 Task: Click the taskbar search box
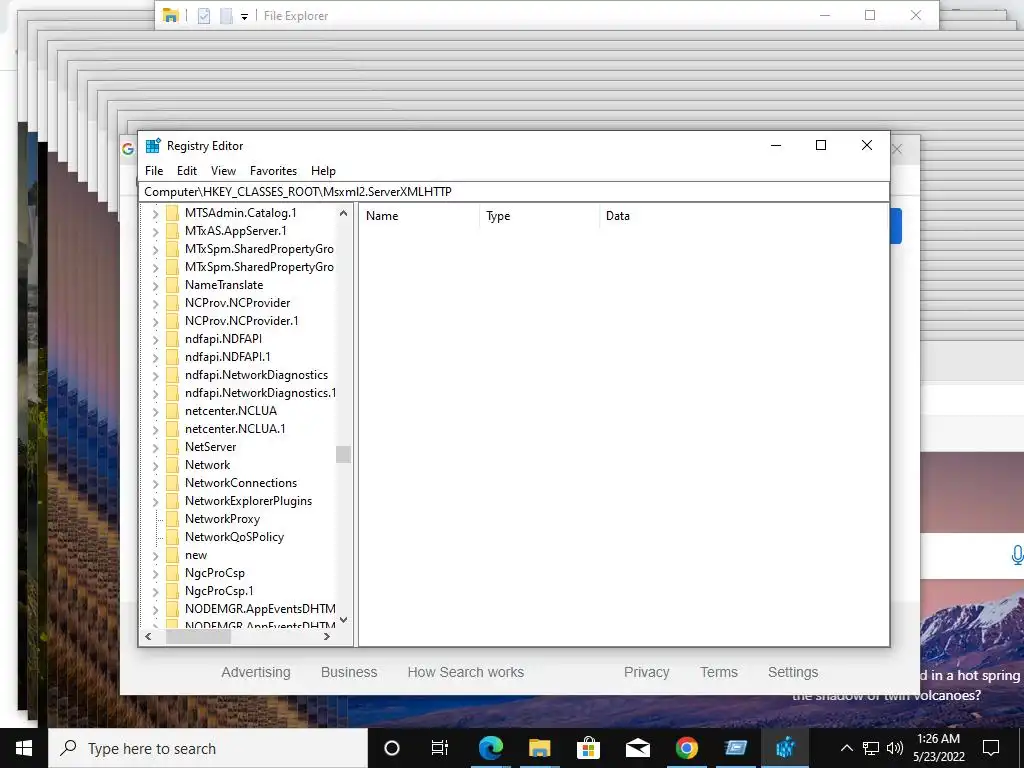(208, 748)
